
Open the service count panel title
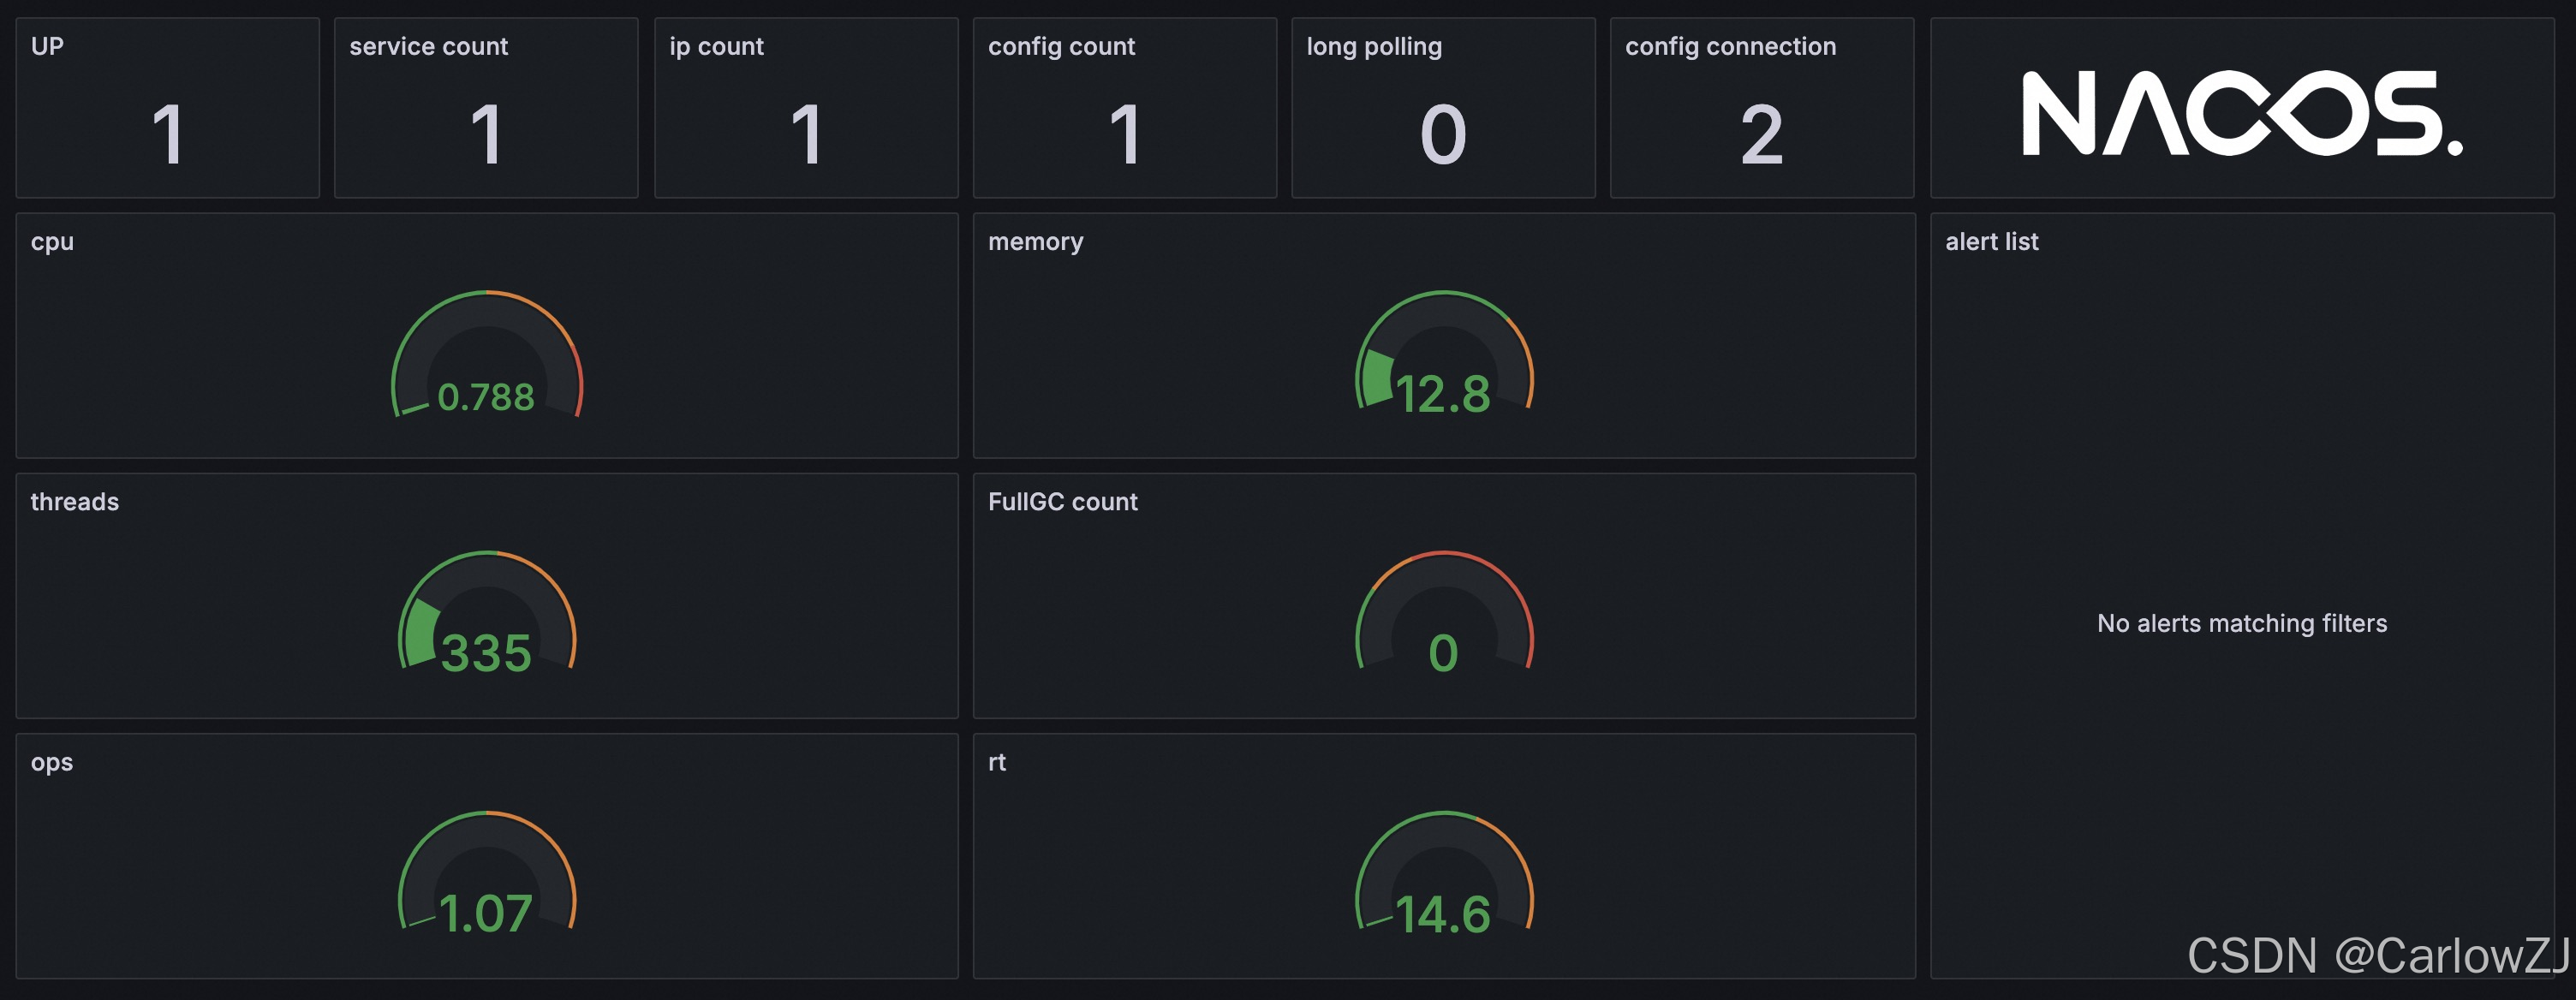point(428,46)
